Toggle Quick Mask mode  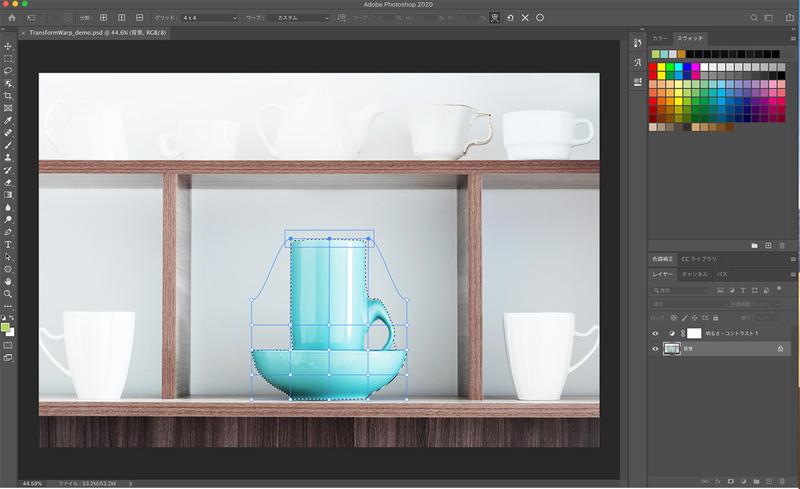pos(8,346)
